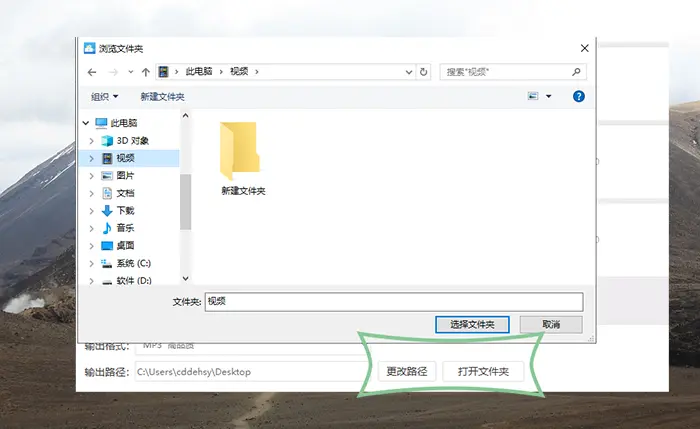The image size is (700, 429).
Task: Change the view mode icon
Action: (x=533, y=96)
